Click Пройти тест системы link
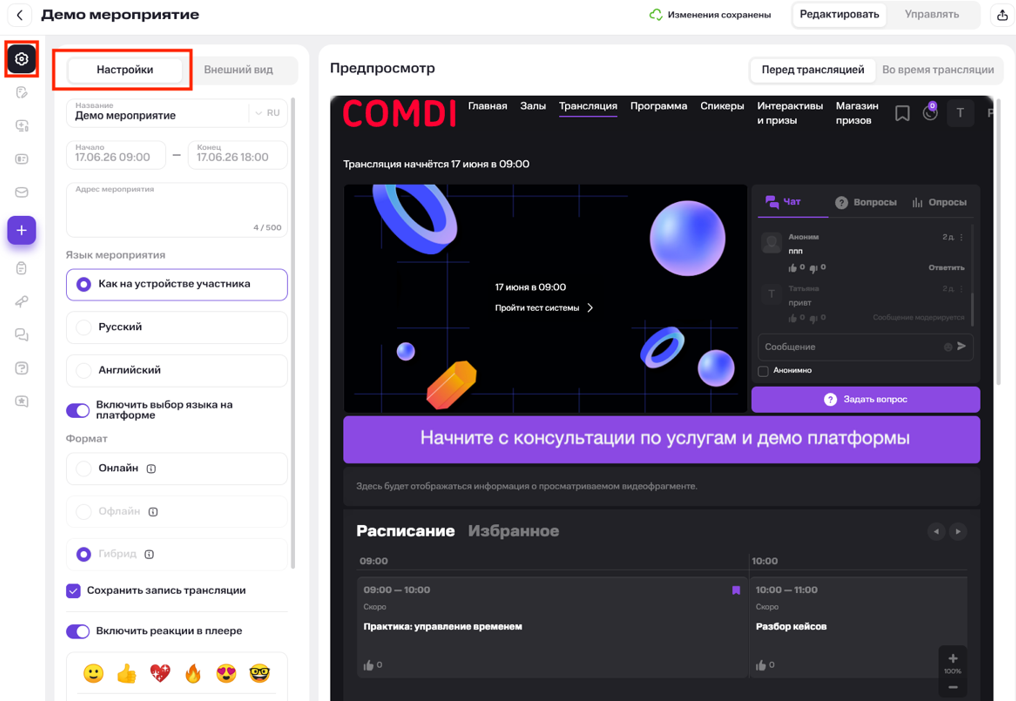Screen dimensions: 1016x701 point(537,308)
